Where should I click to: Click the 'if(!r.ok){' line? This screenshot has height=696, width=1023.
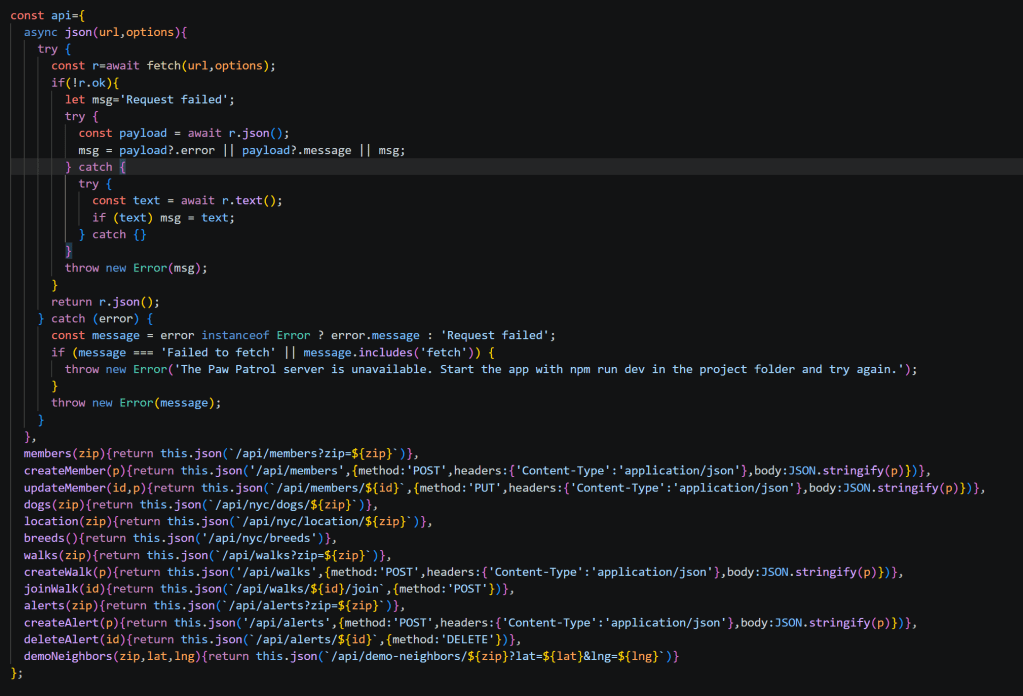(x=85, y=82)
